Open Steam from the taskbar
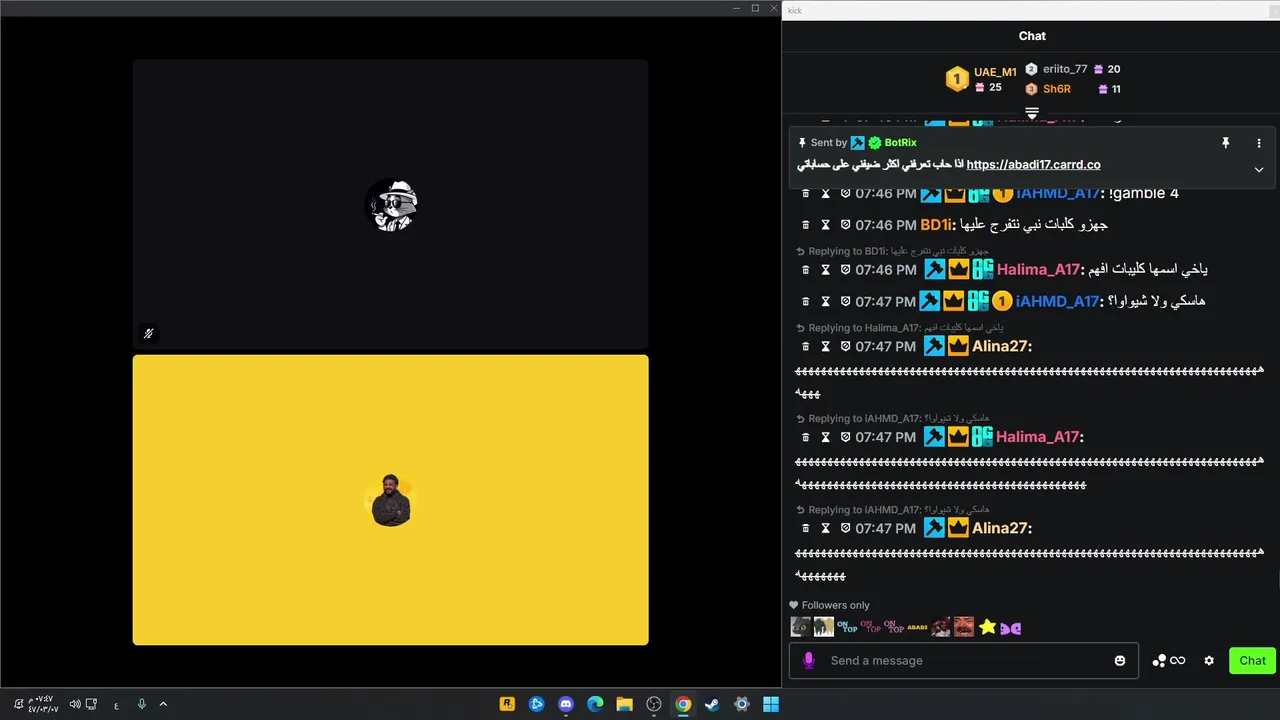Screen dimensions: 1280x720 click(712, 704)
